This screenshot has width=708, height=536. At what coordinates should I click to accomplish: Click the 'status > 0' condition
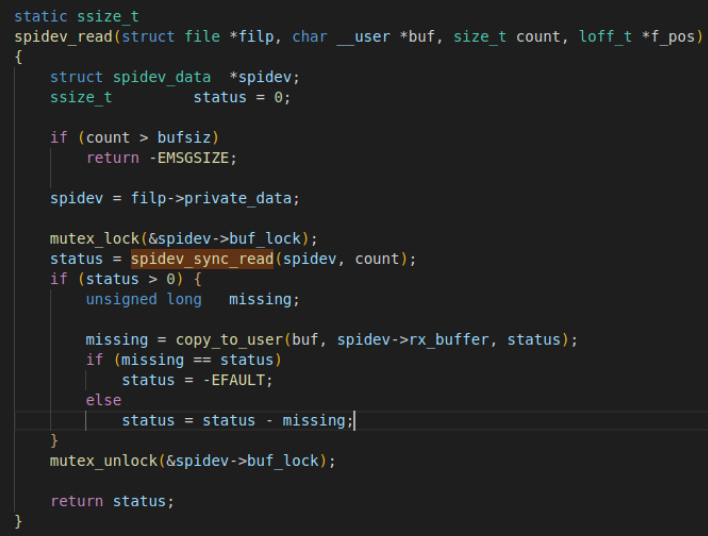(130, 279)
